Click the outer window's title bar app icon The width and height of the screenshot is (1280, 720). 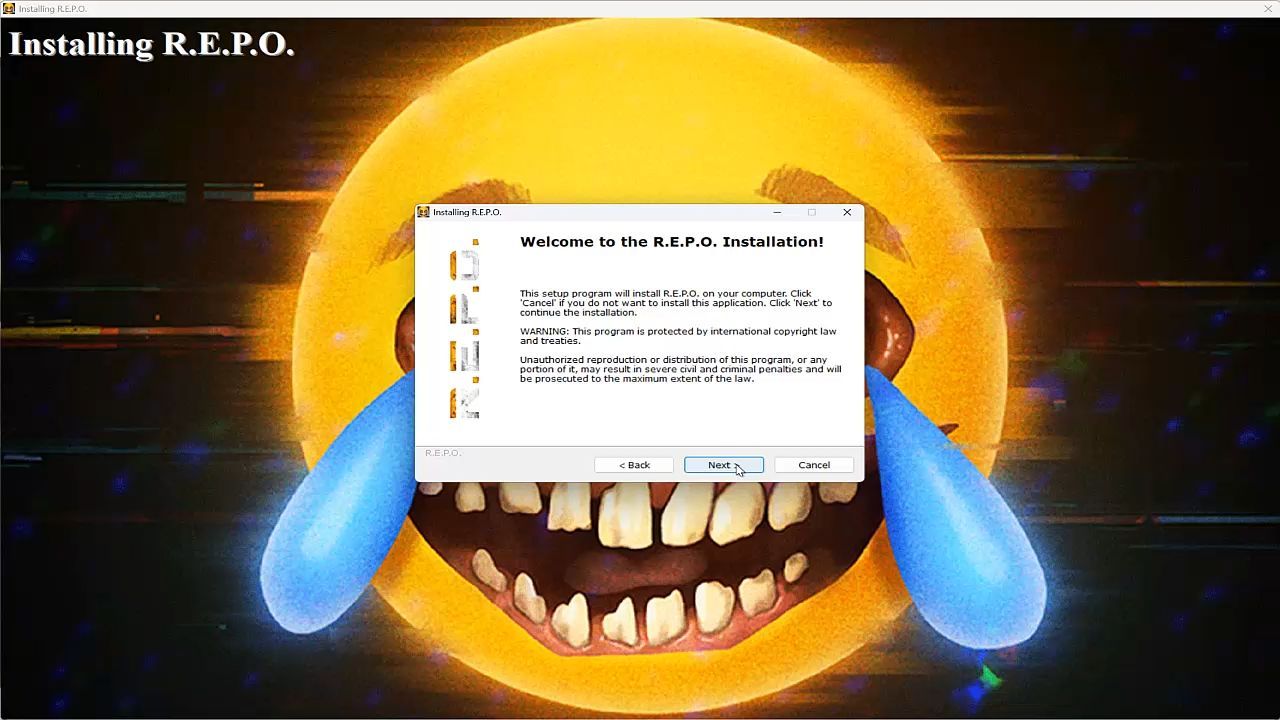click(9, 8)
